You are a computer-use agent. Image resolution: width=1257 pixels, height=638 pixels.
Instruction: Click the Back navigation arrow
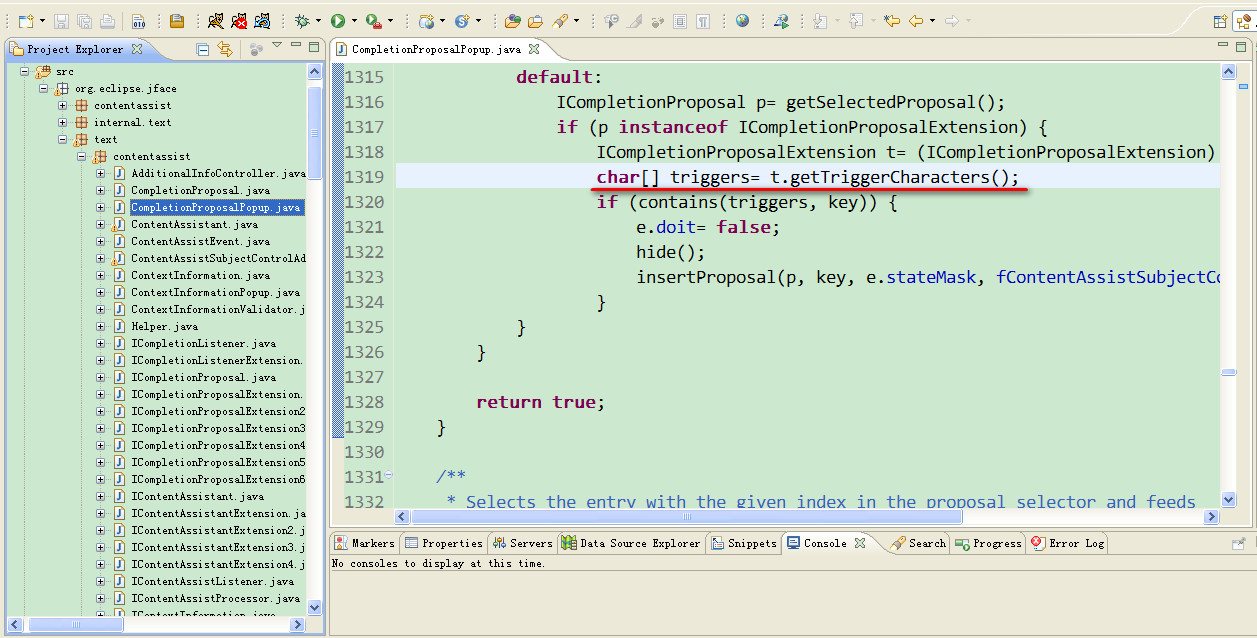916,20
